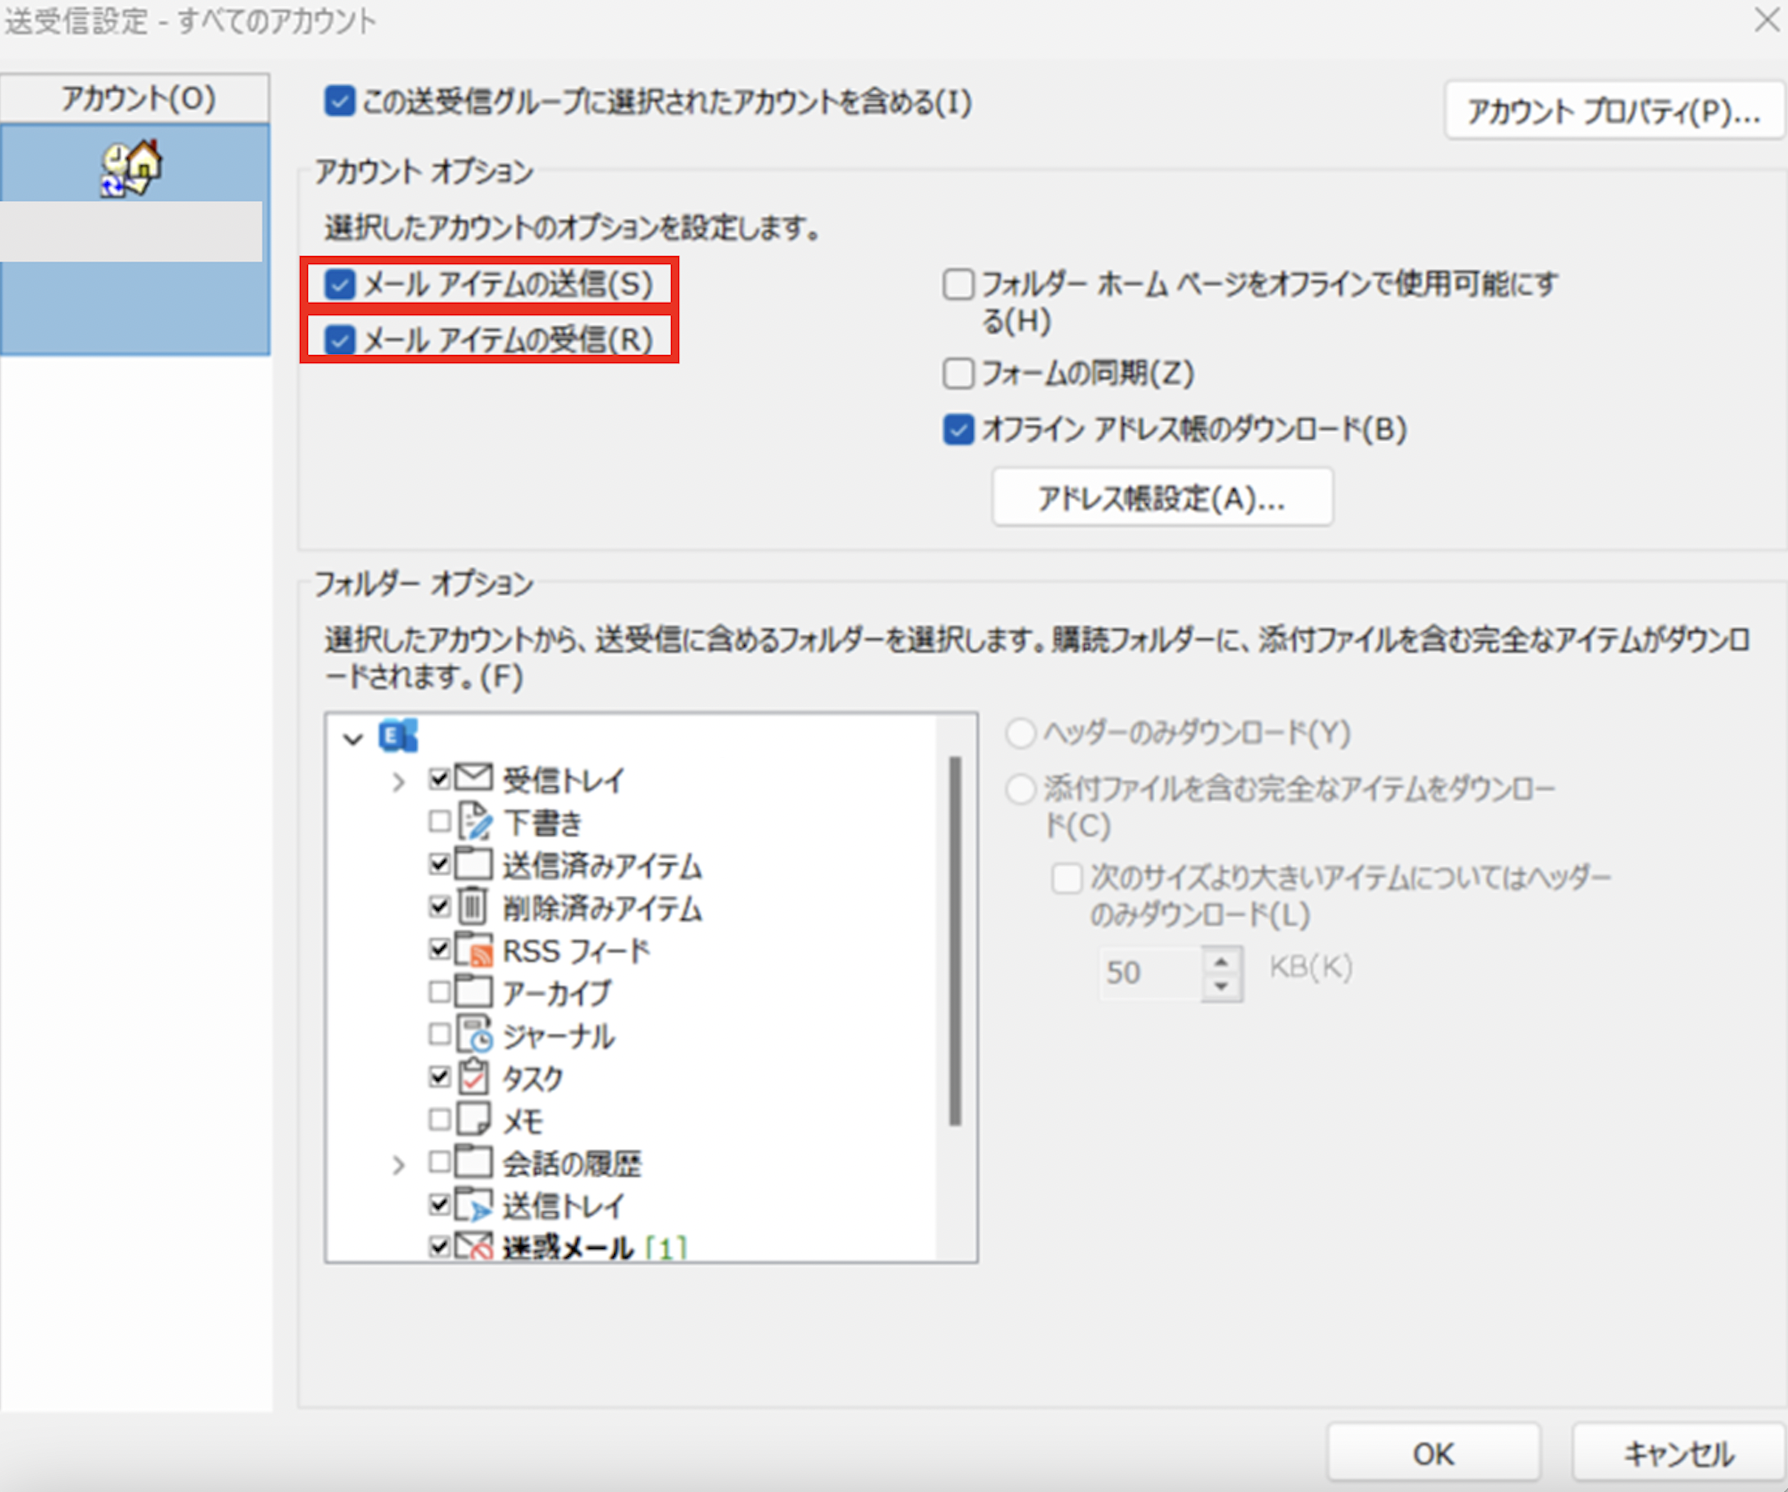
Task: Open アドレス帳設定(A) settings
Action: pos(1162,497)
